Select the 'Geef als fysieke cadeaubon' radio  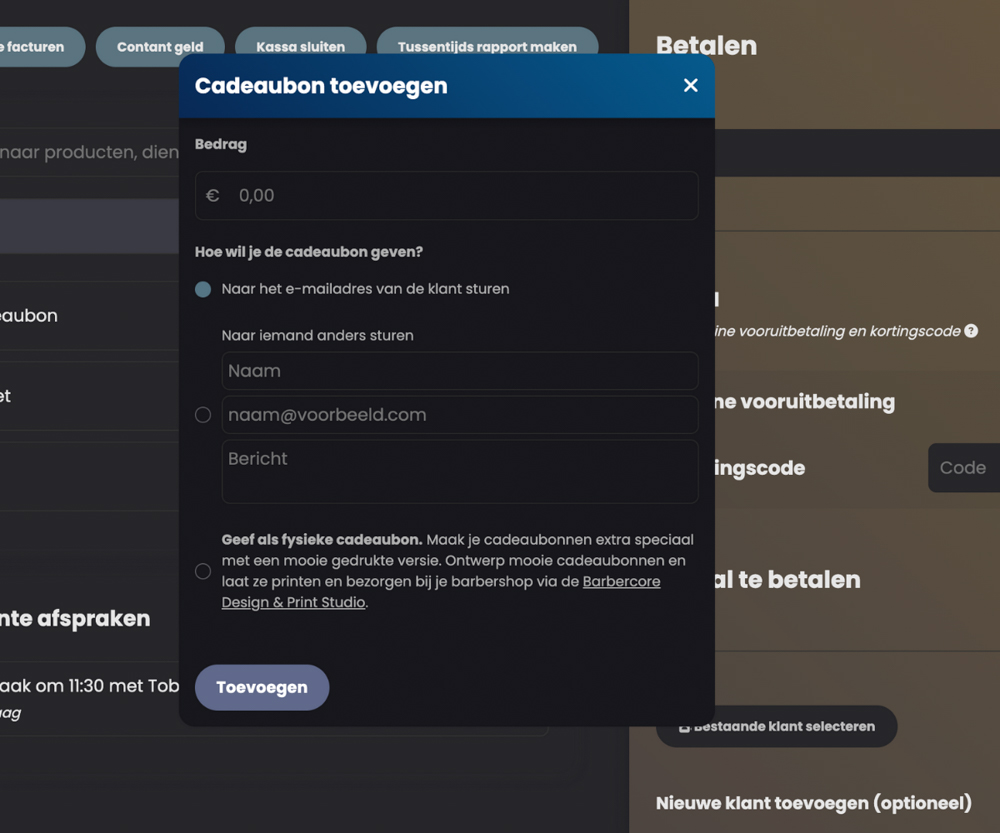pos(203,572)
